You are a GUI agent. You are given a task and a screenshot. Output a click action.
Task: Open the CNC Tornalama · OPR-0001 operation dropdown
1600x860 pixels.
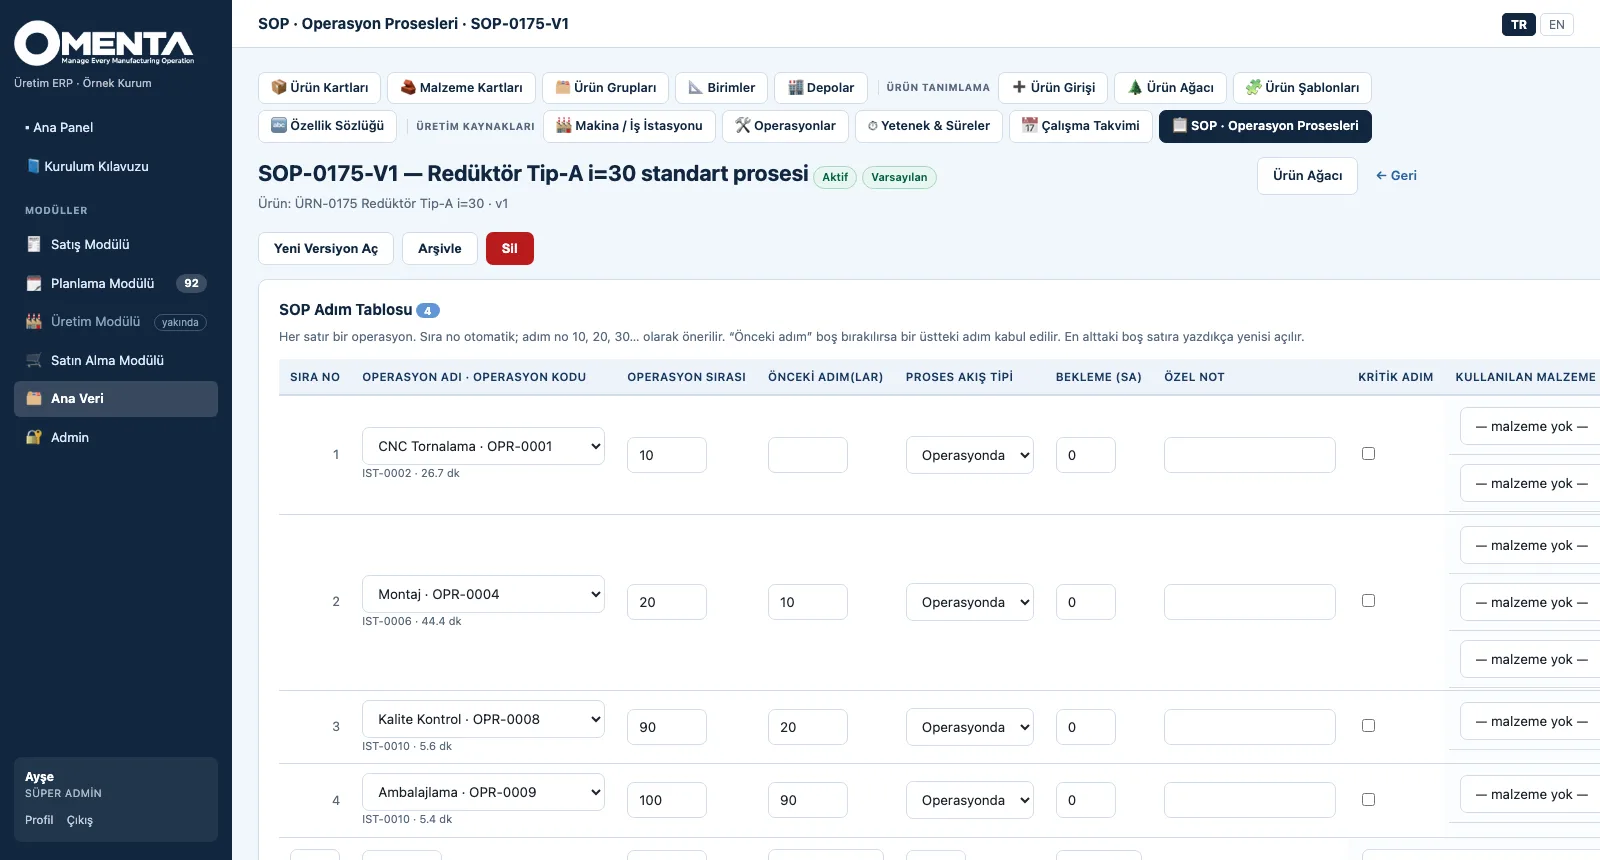coord(483,446)
